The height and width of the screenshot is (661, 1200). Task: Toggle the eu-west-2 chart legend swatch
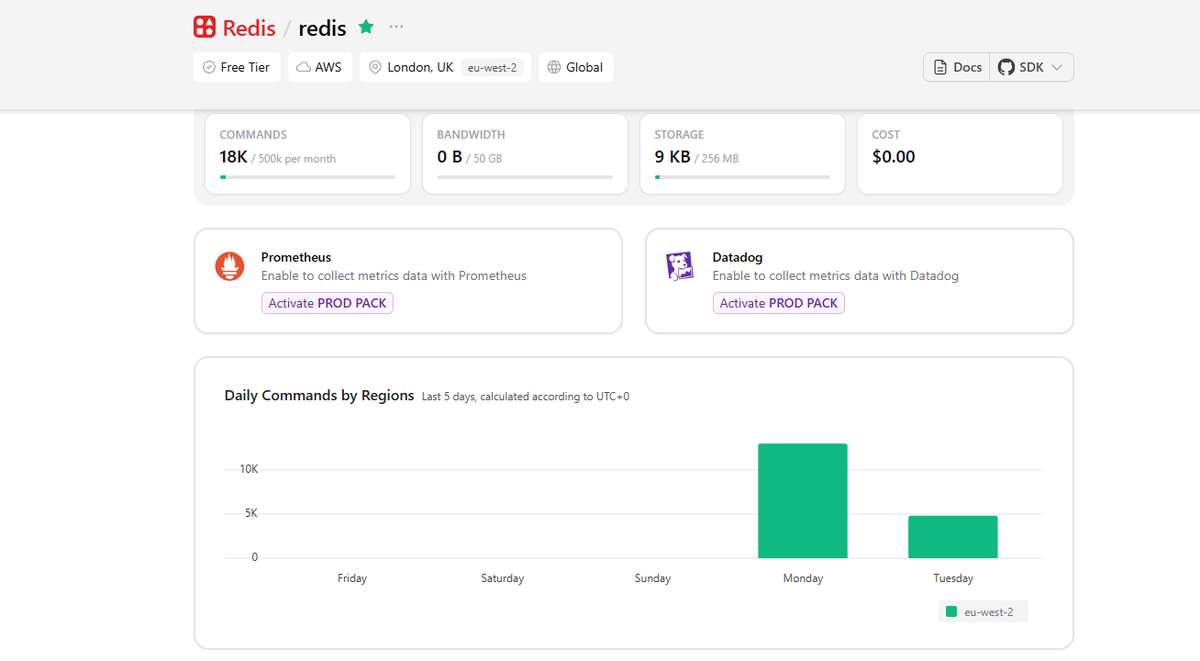(951, 611)
